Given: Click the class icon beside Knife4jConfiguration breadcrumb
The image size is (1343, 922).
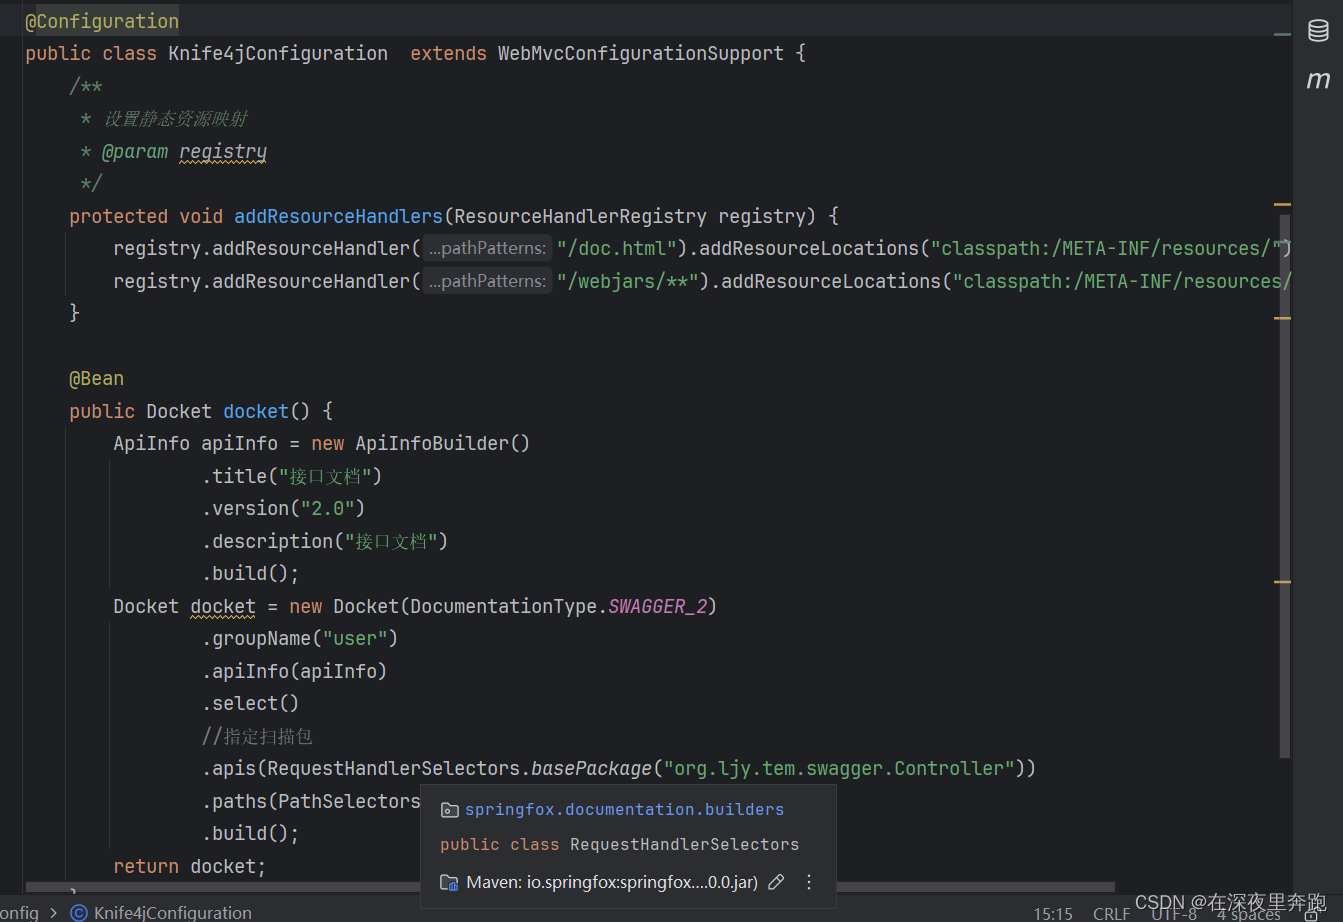Looking at the screenshot, I should point(79,913).
